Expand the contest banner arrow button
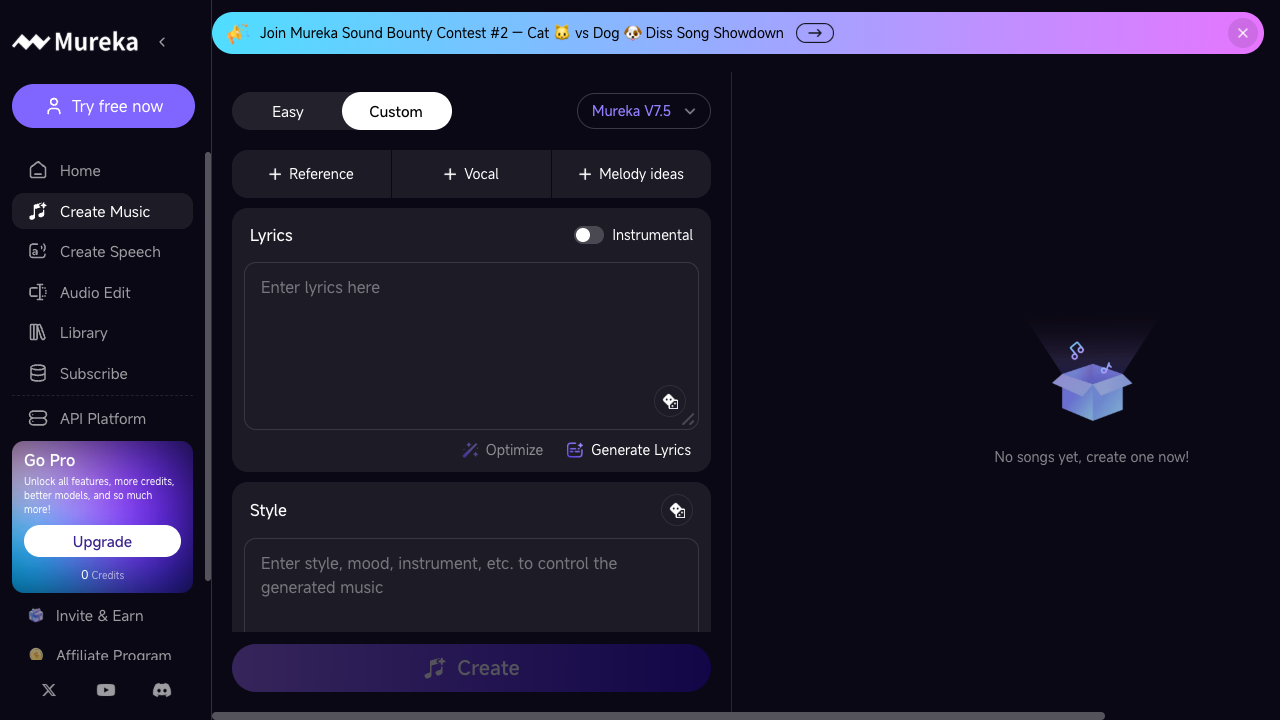The image size is (1280, 720). [x=814, y=32]
